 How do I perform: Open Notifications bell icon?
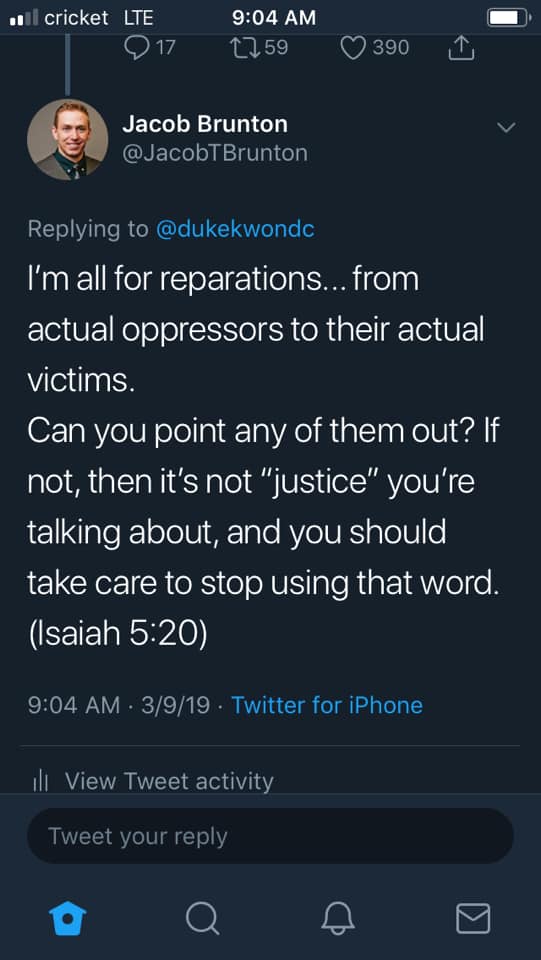tap(338, 918)
